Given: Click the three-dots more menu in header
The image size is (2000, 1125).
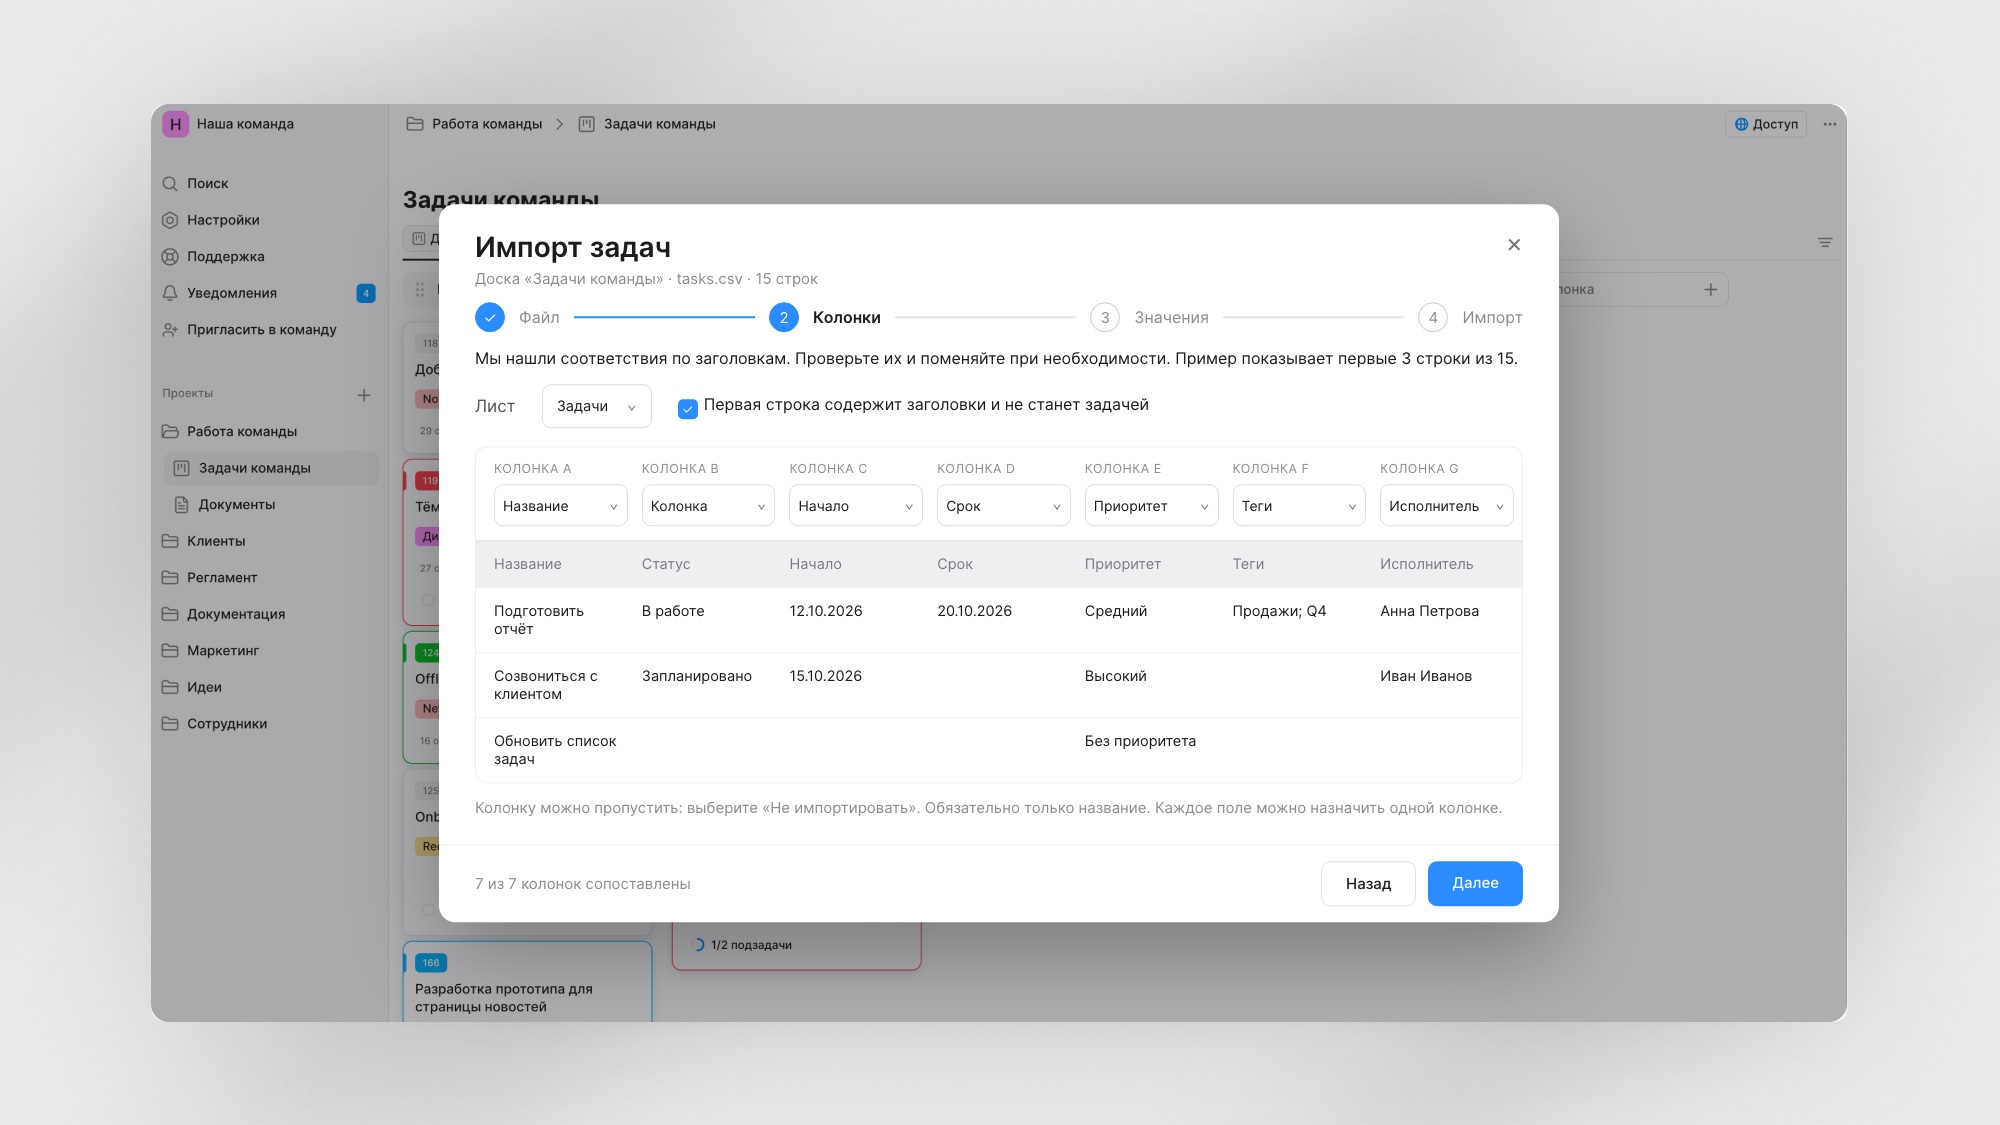Looking at the screenshot, I should click(1829, 125).
